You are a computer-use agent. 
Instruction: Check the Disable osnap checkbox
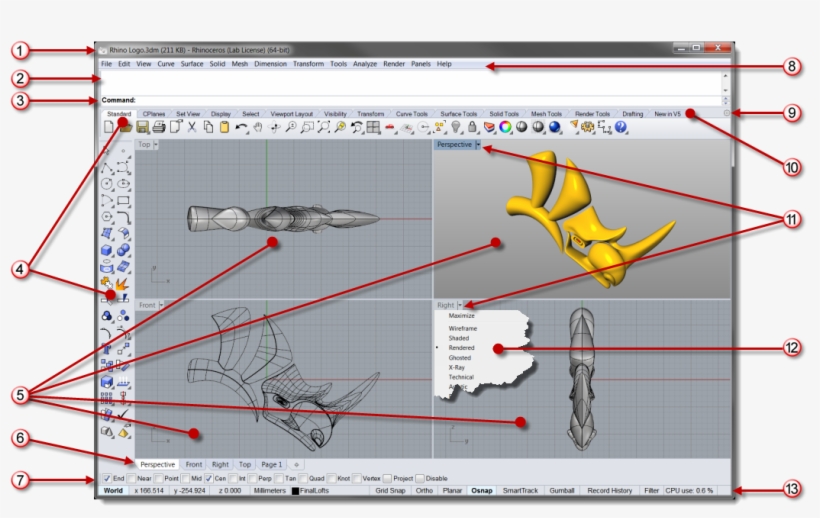(420, 478)
